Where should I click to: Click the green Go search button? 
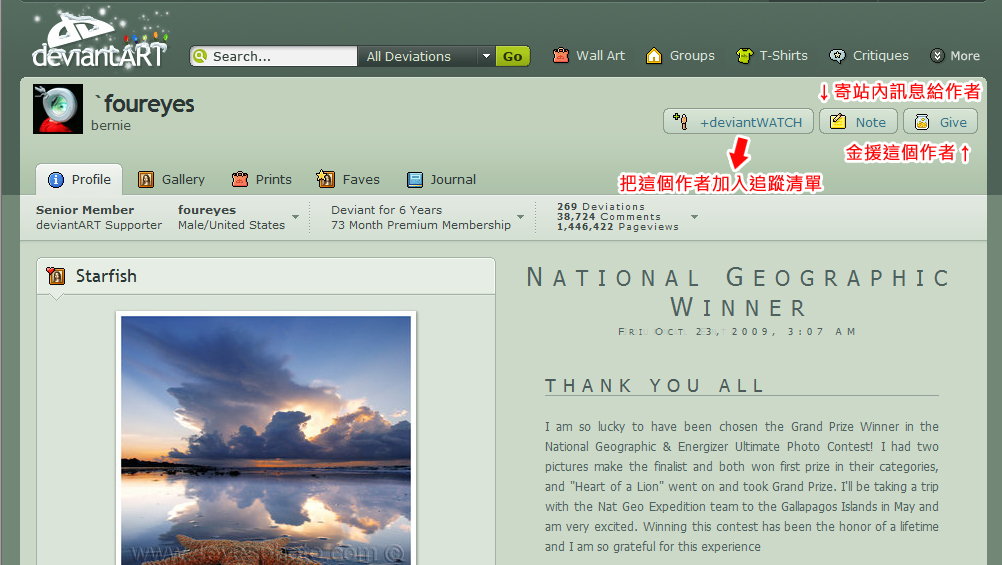pyautogui.click(x=513, y=56)
